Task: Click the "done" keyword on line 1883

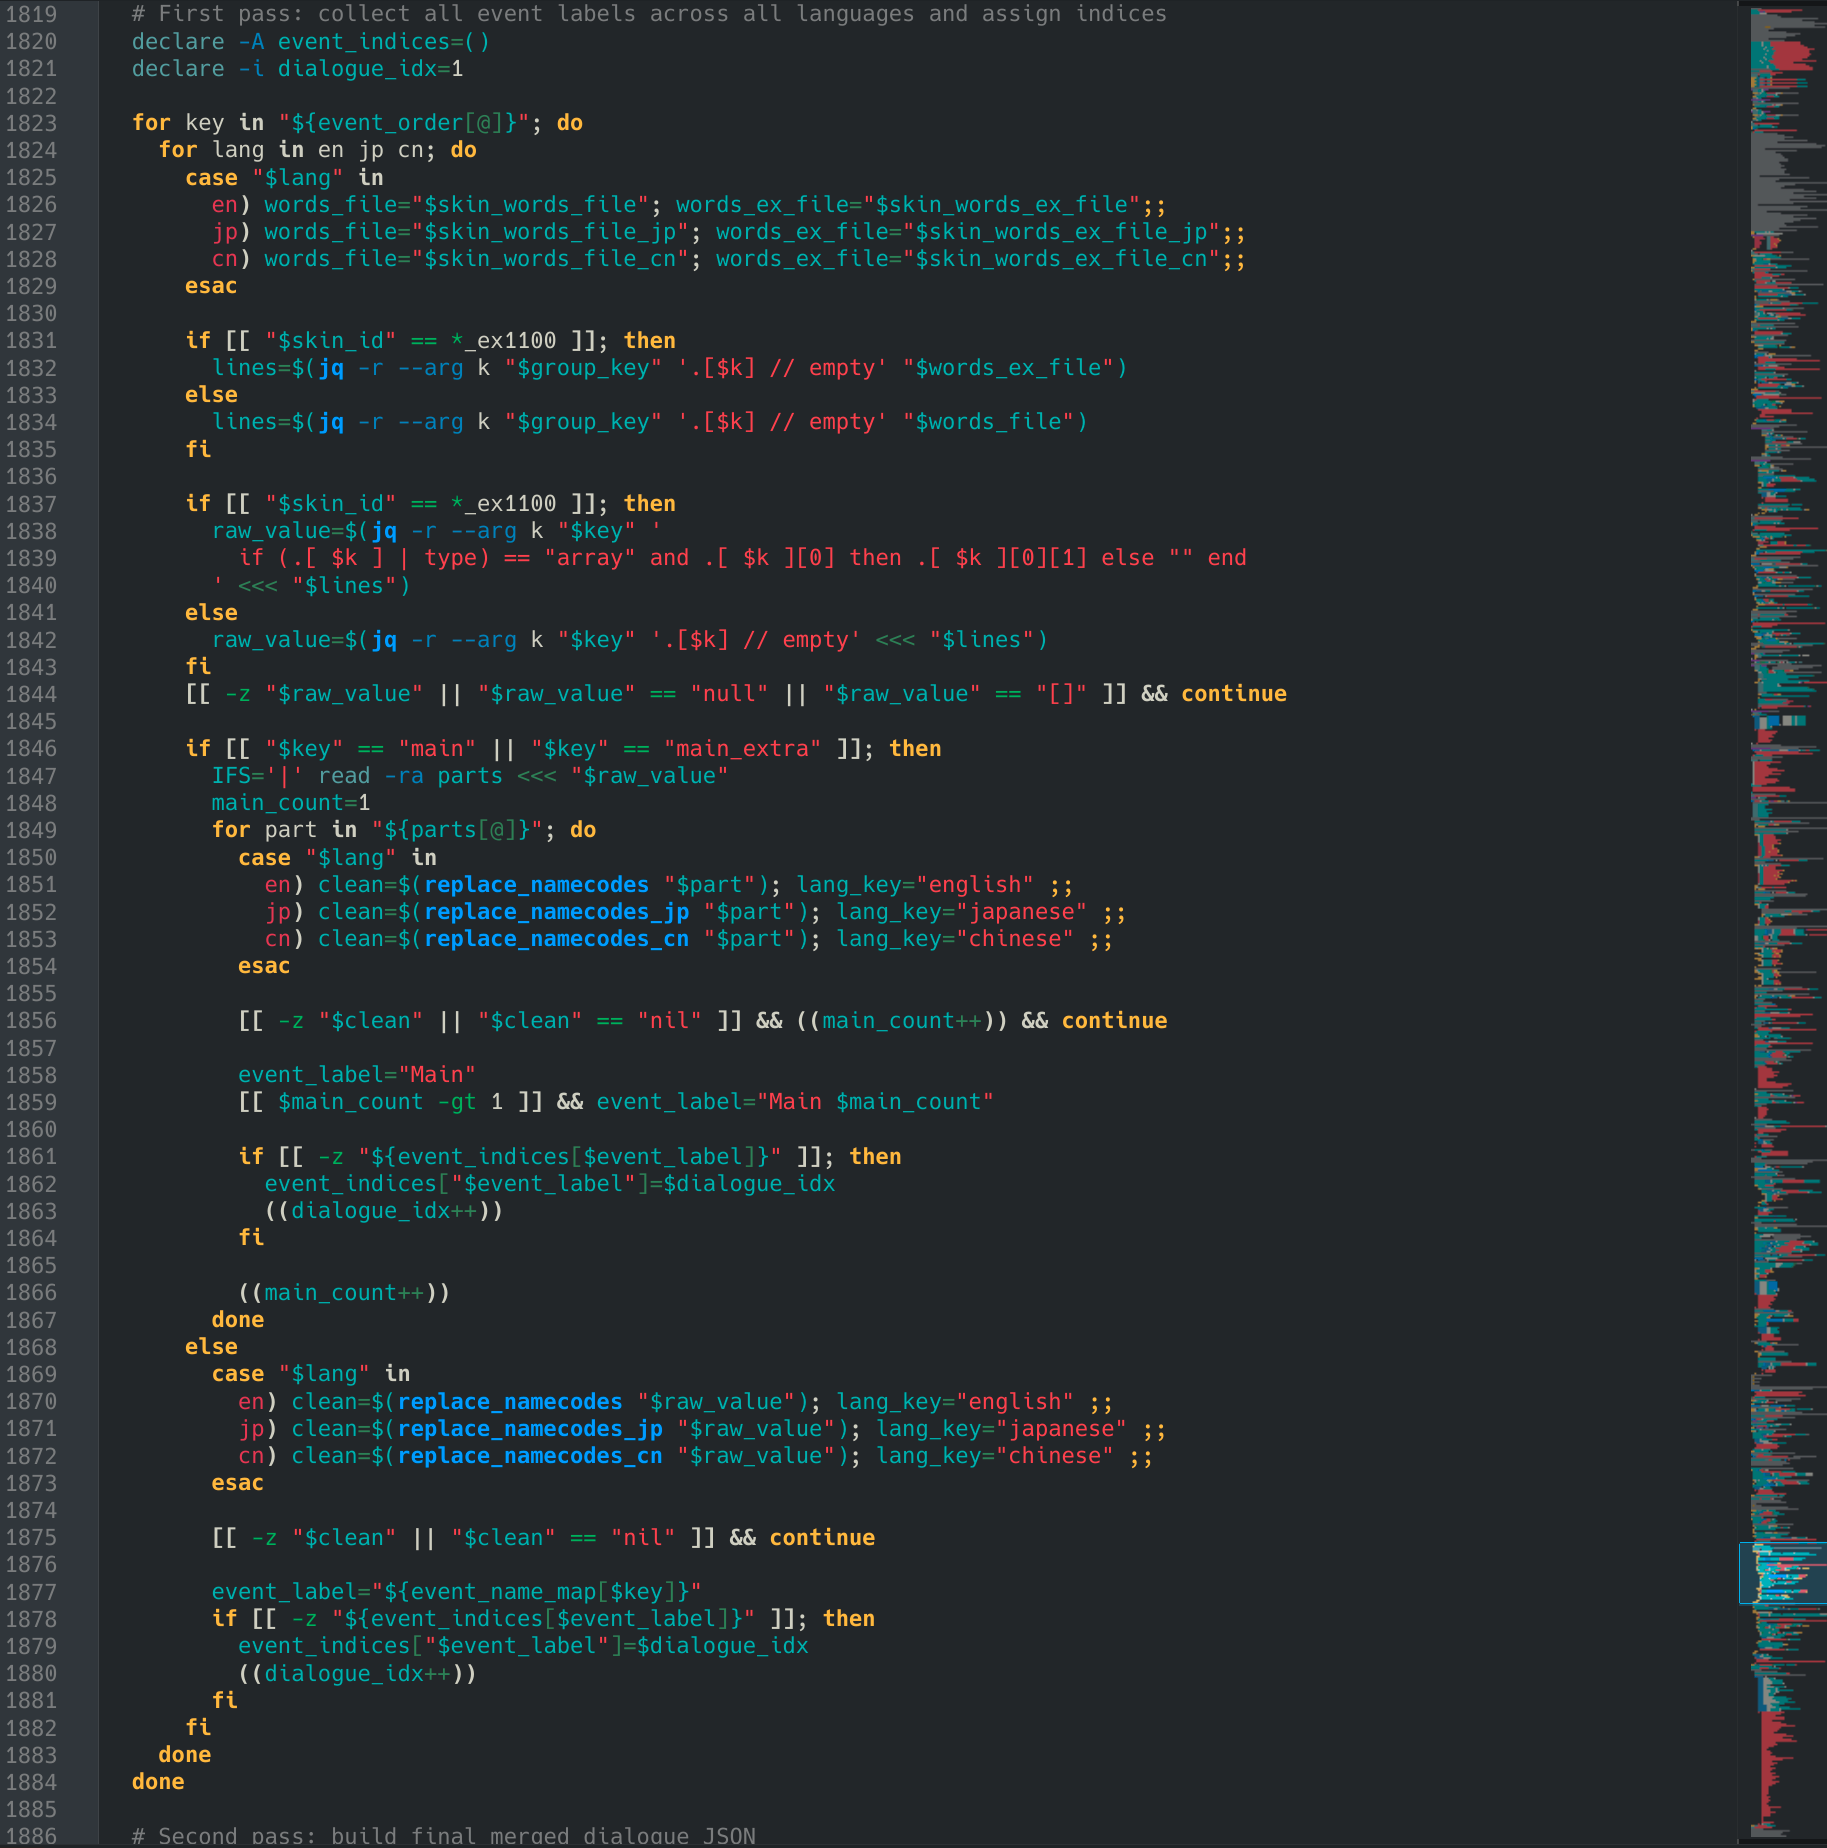Action: click(185, 1755)
